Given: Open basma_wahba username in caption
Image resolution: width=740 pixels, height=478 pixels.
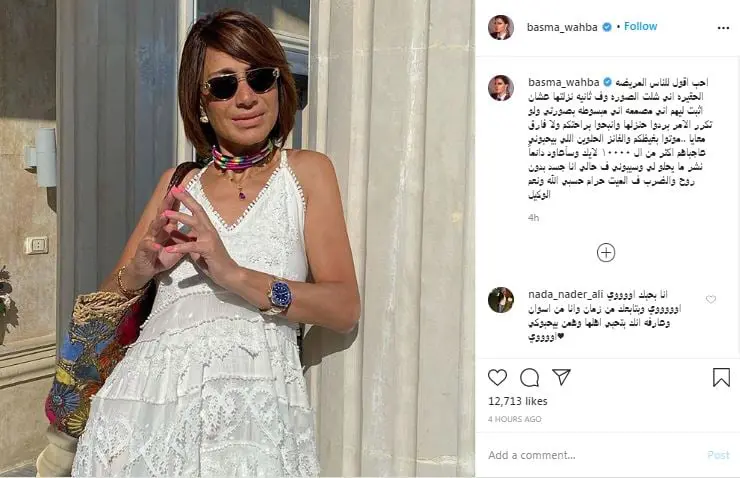Looking at the screenshot, I should (x=563, y=82).
